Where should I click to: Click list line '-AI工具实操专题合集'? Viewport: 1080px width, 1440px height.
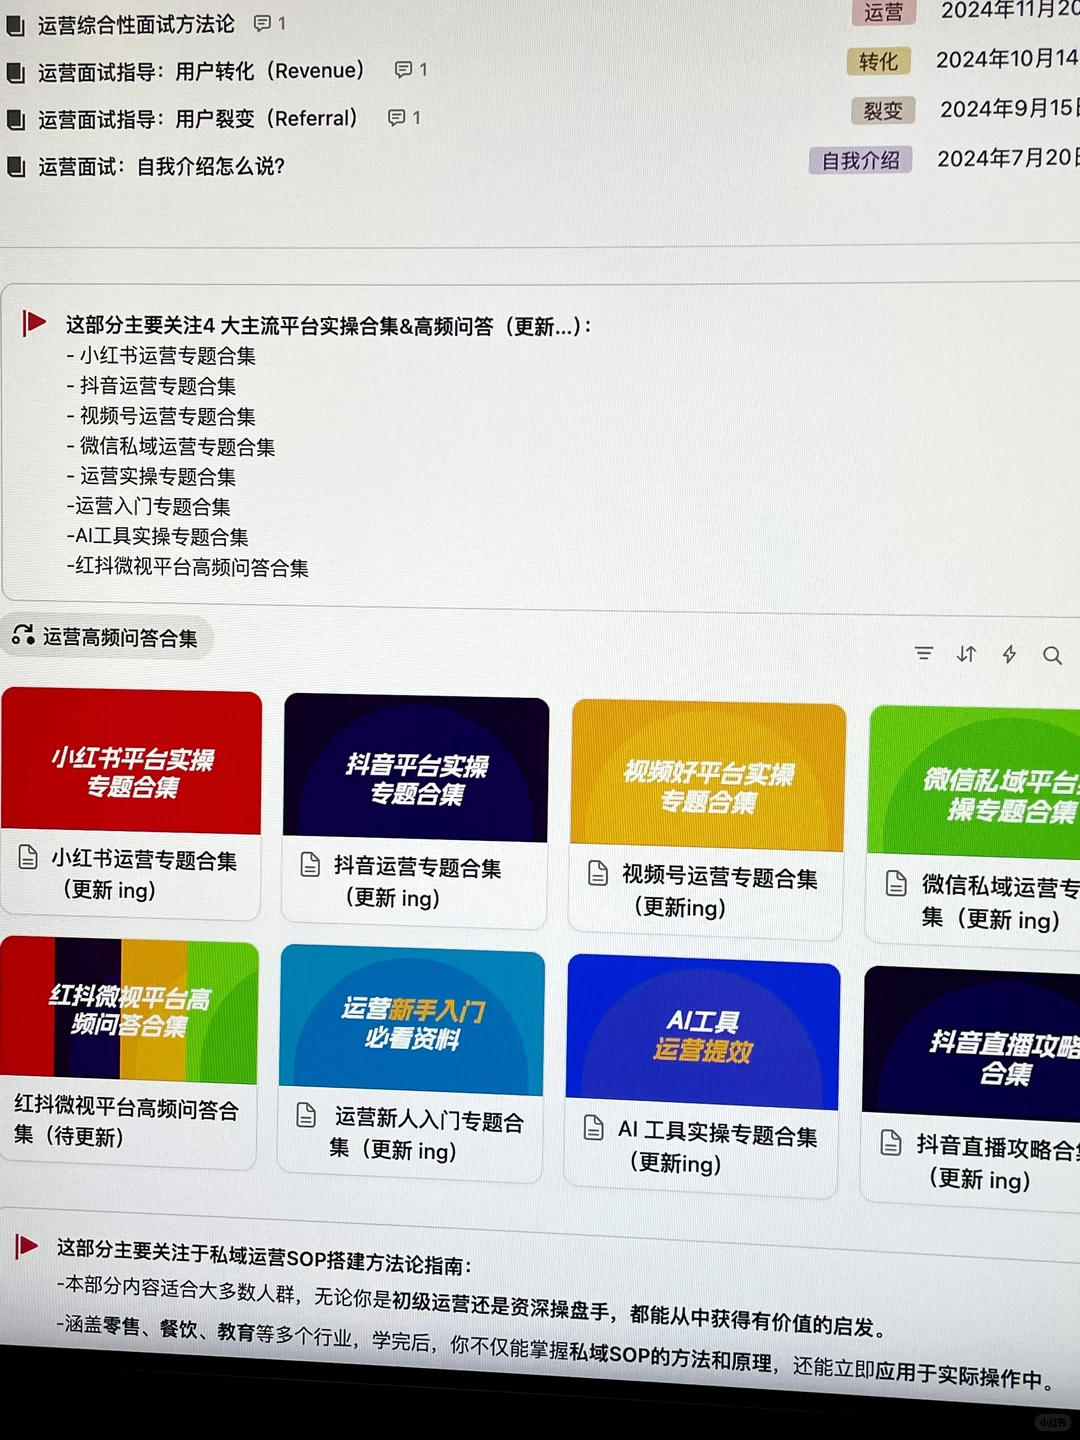(158, 537)
